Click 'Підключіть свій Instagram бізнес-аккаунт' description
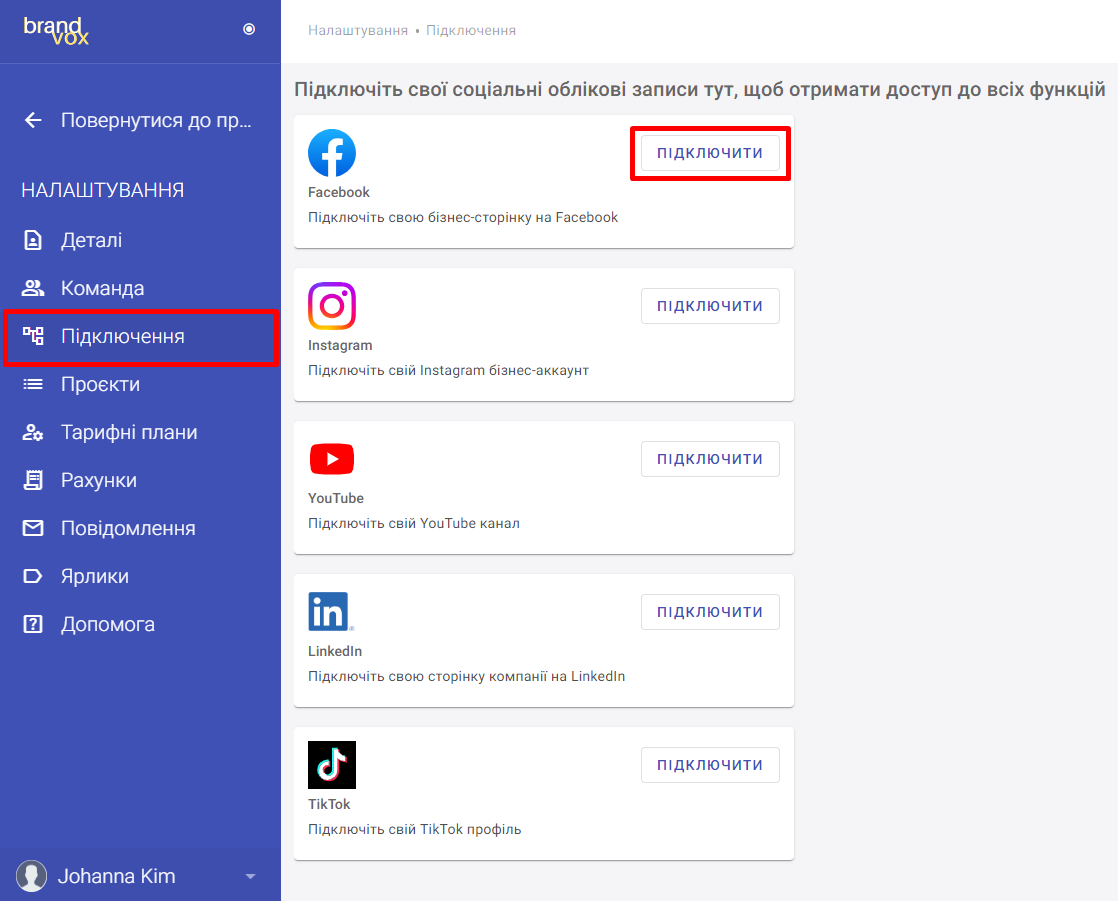1118x901 pixels. pos(448,371)
